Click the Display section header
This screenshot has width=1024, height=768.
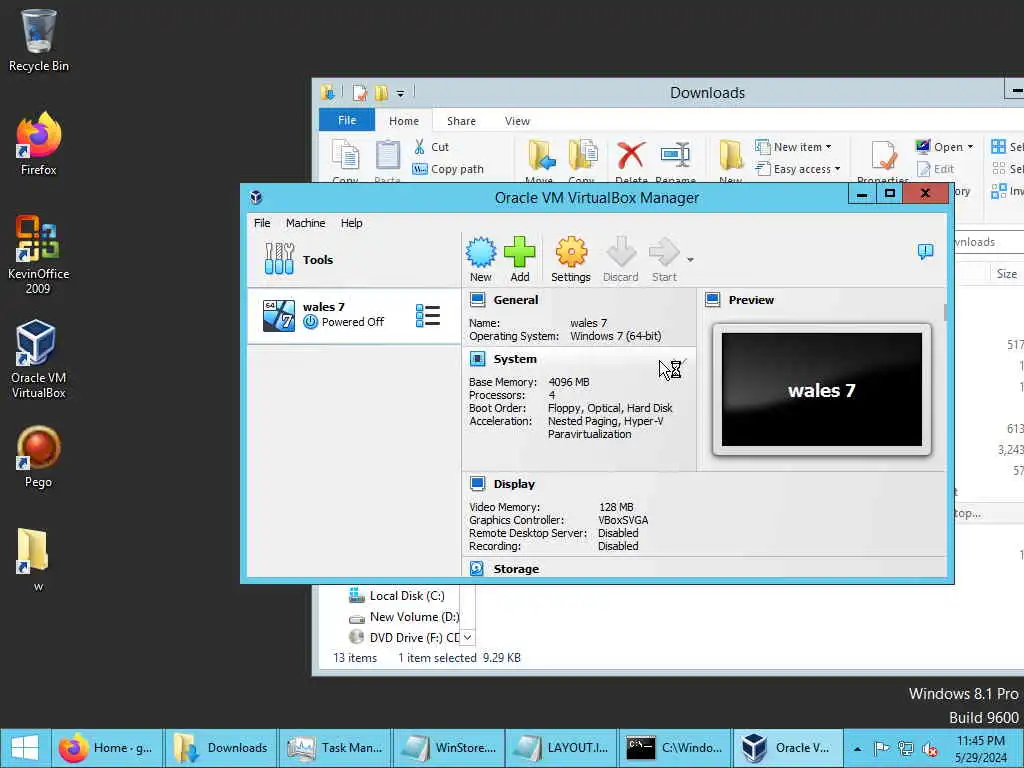coord(514,484)
